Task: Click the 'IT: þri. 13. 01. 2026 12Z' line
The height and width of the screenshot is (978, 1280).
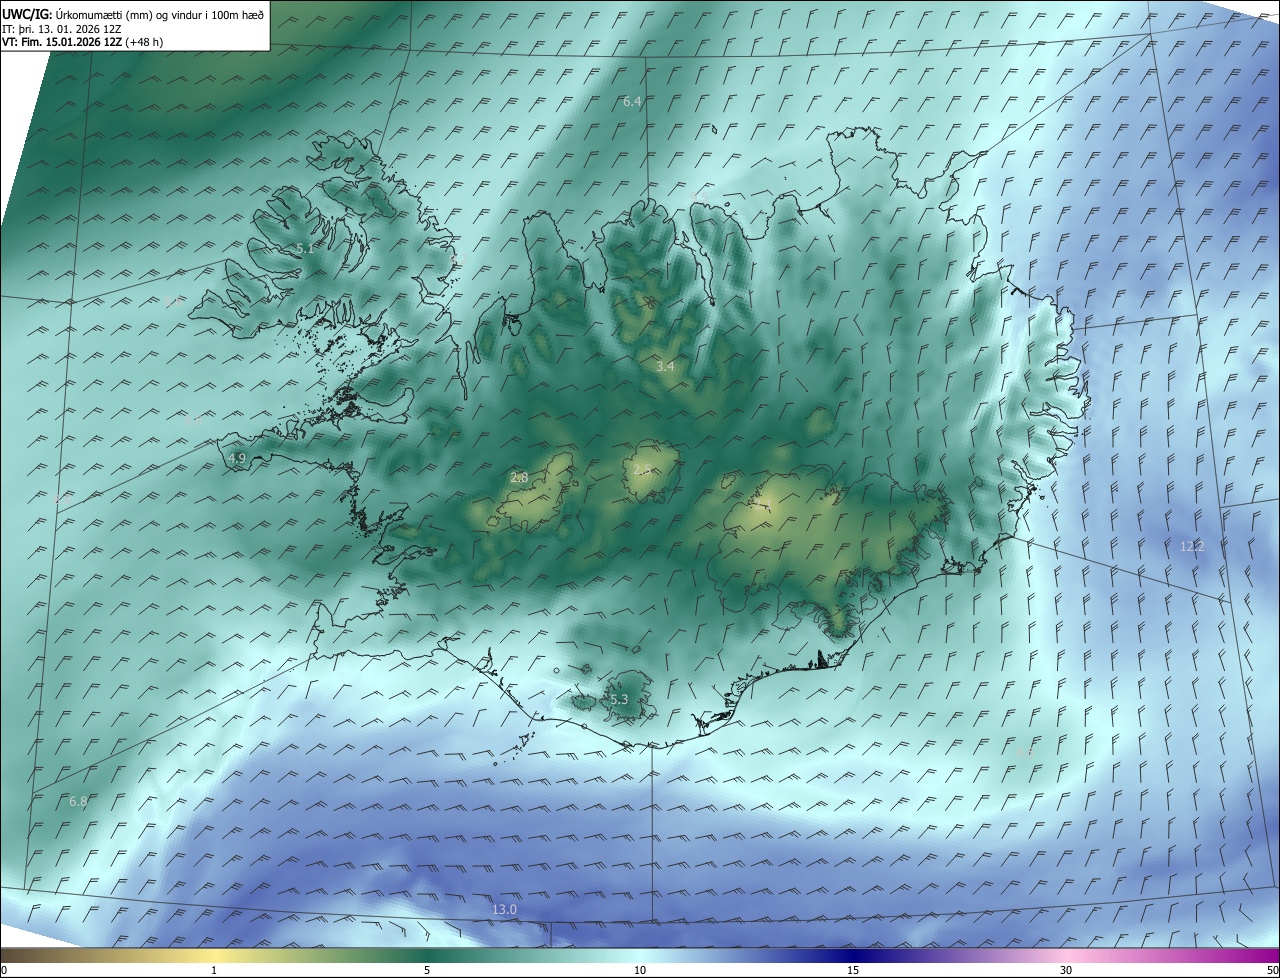Action: click(61, 28)
